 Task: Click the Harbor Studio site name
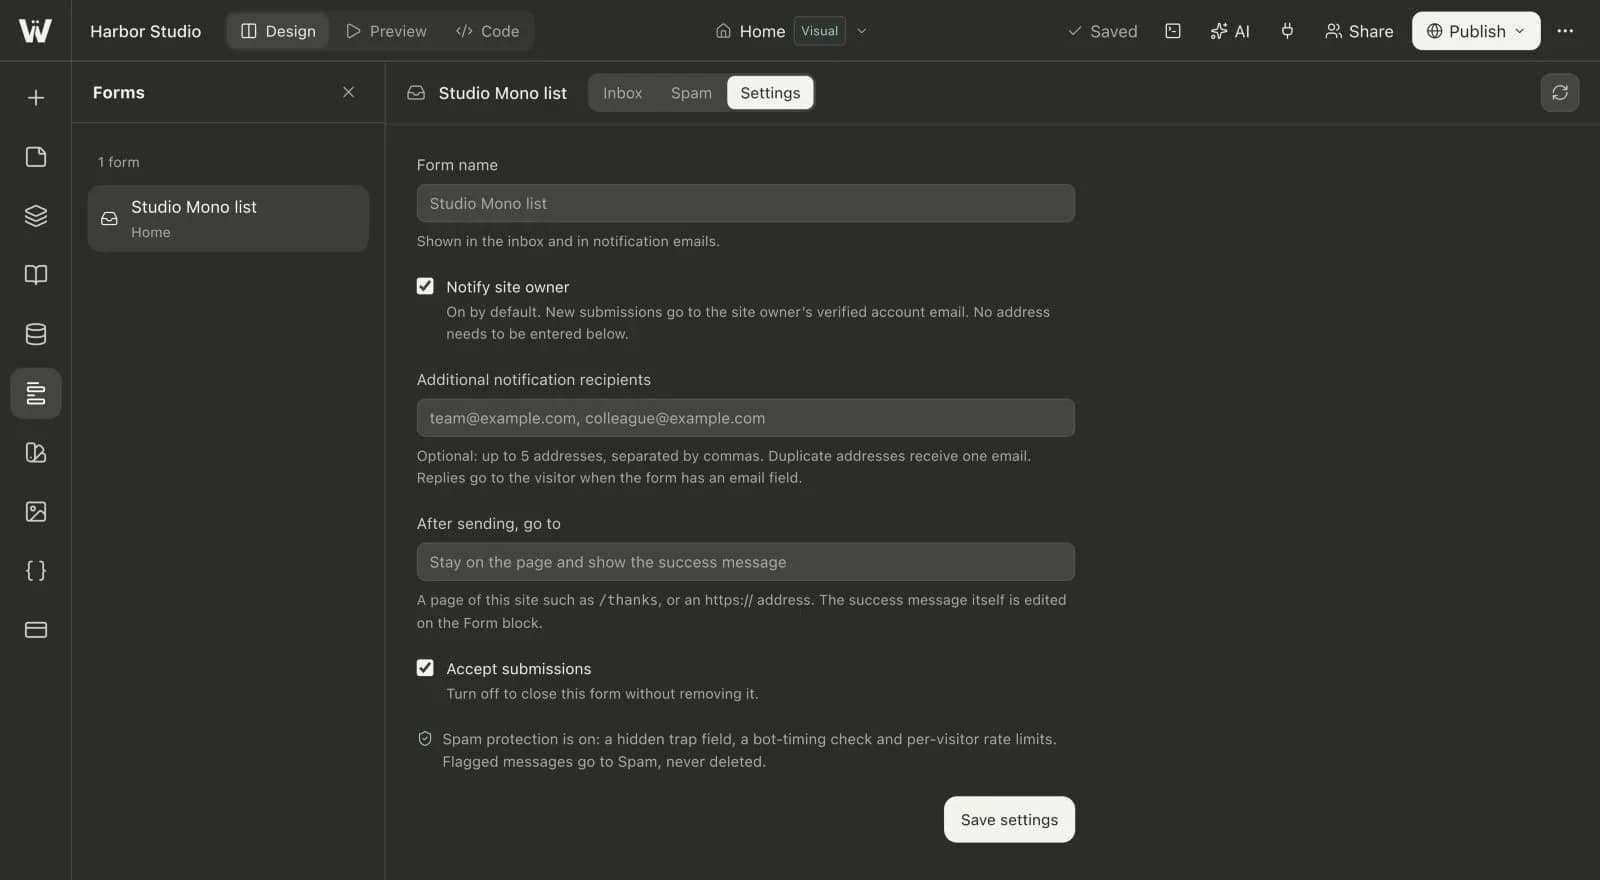coord(146,31)
